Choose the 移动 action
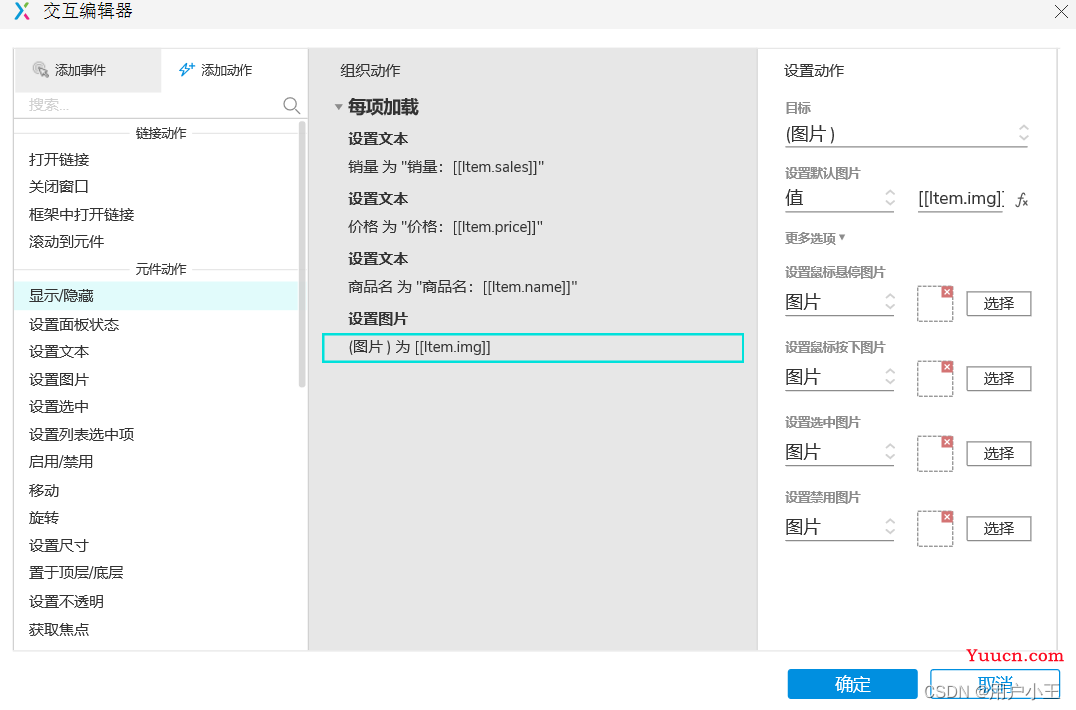Screen dimensions: 1076x710 (x=44, y=490)
